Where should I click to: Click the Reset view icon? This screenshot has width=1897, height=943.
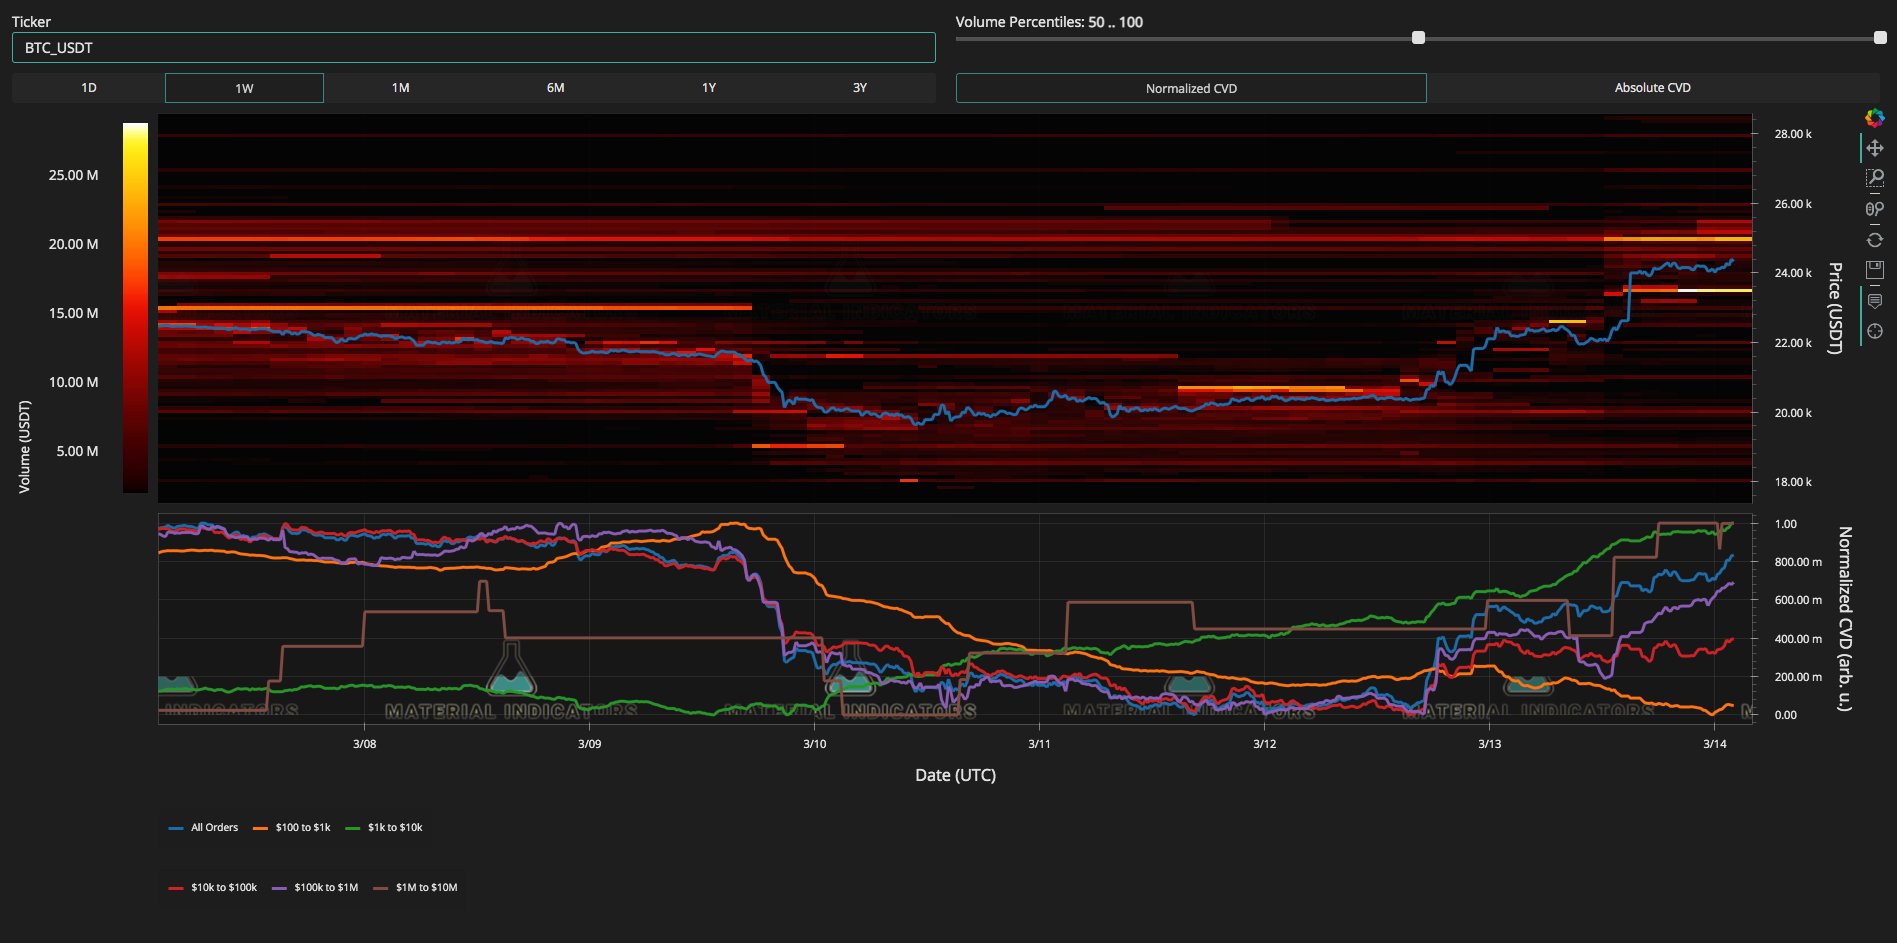point(1875,240)
